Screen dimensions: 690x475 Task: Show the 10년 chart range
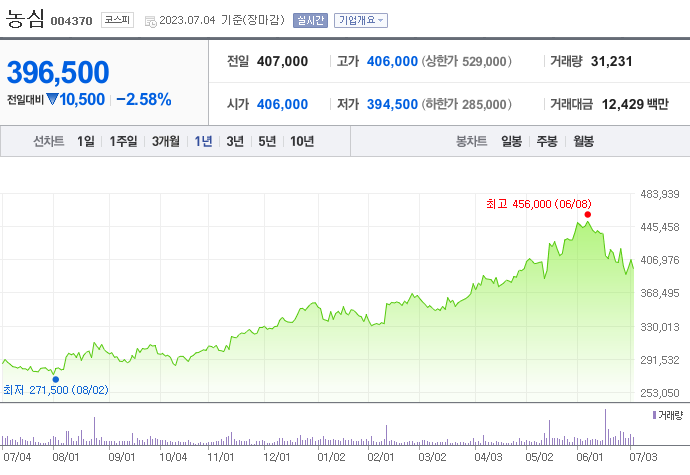click(x=302, y=141)
